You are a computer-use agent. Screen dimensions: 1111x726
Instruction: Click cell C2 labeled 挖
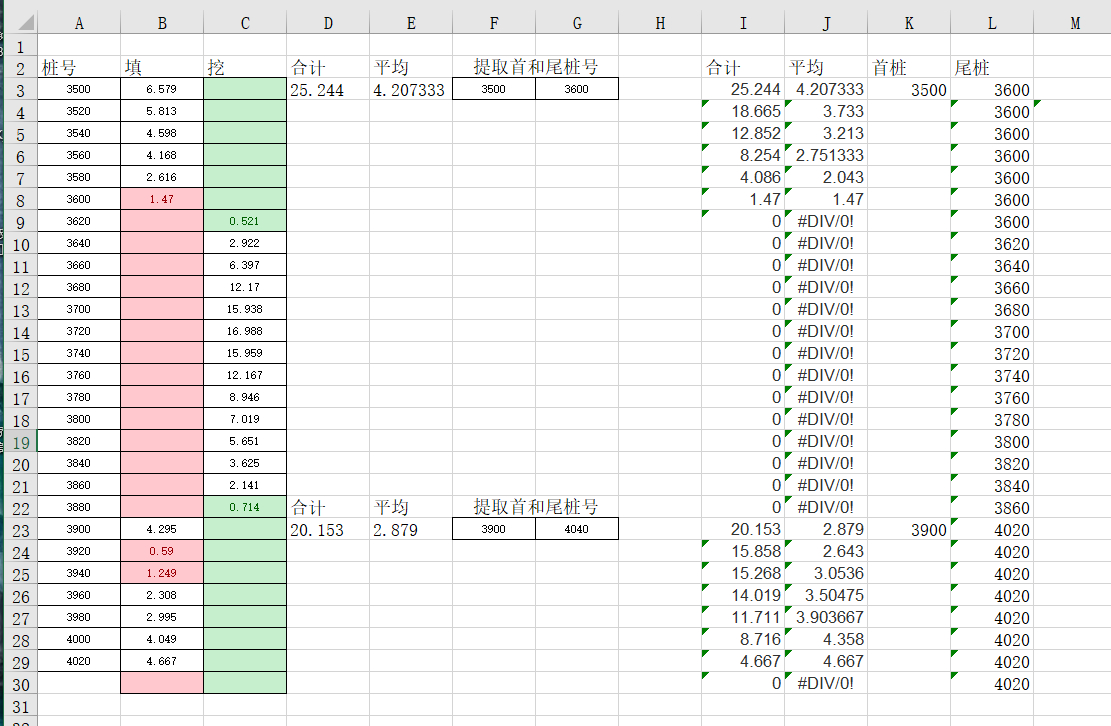[244, 67]
